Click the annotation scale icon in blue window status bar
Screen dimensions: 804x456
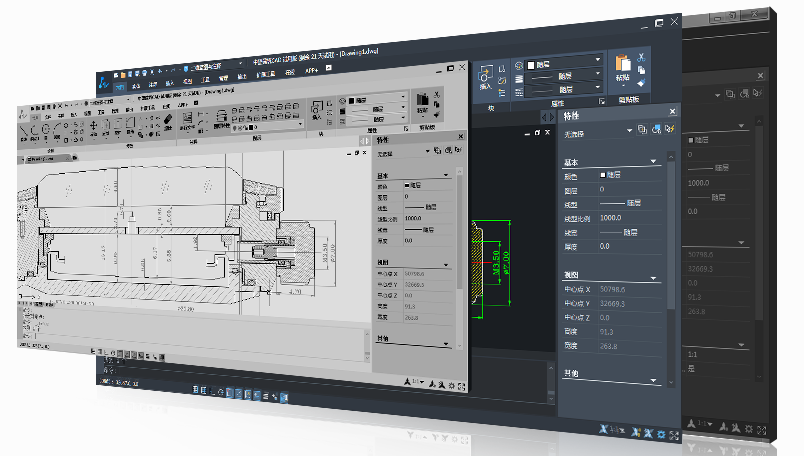pyautogui.click(x=604, y=429)
